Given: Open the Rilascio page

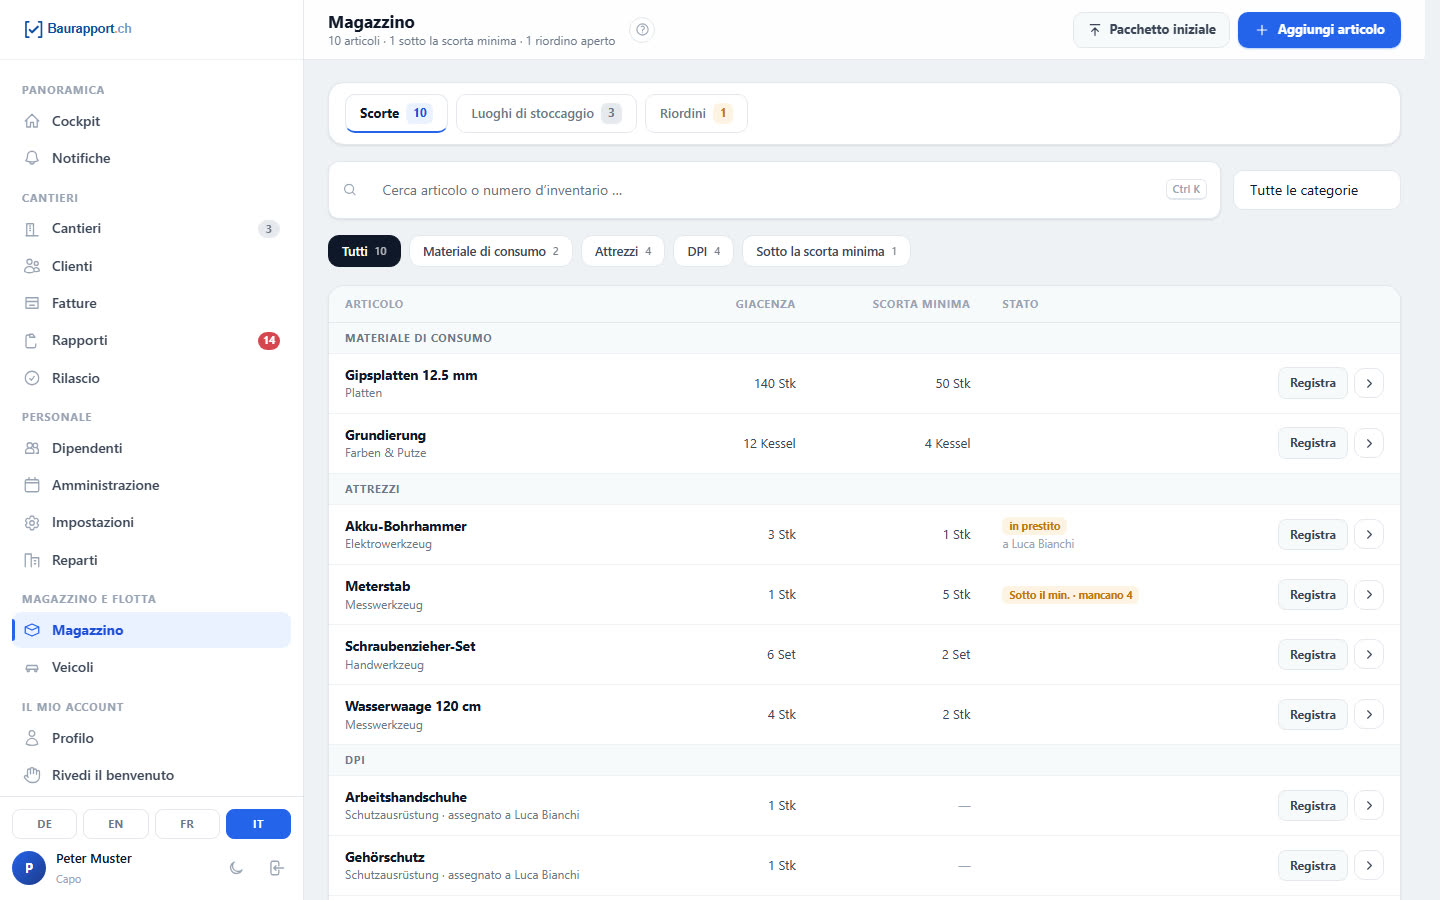Looking at the screenshot, I should 151,378.
